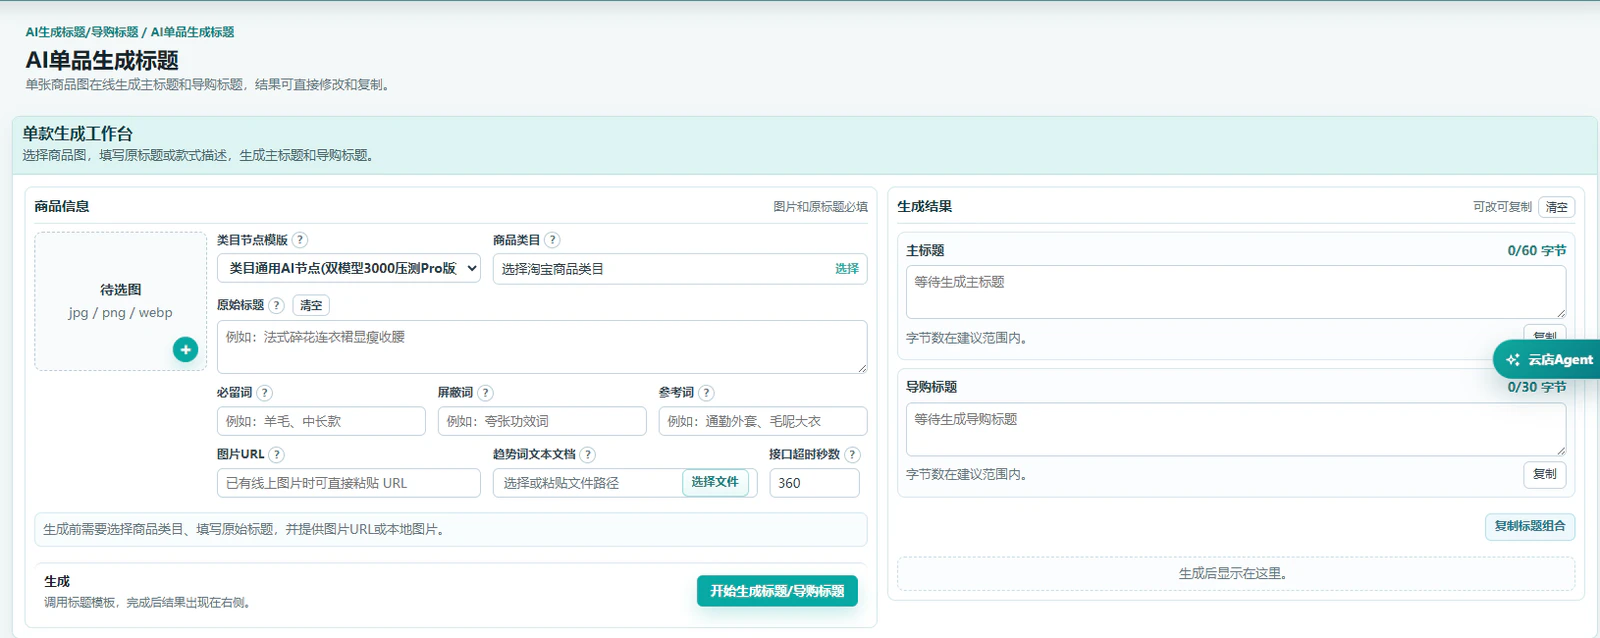Click the 接口超时秒数 field showing 360

pos(814,483)
